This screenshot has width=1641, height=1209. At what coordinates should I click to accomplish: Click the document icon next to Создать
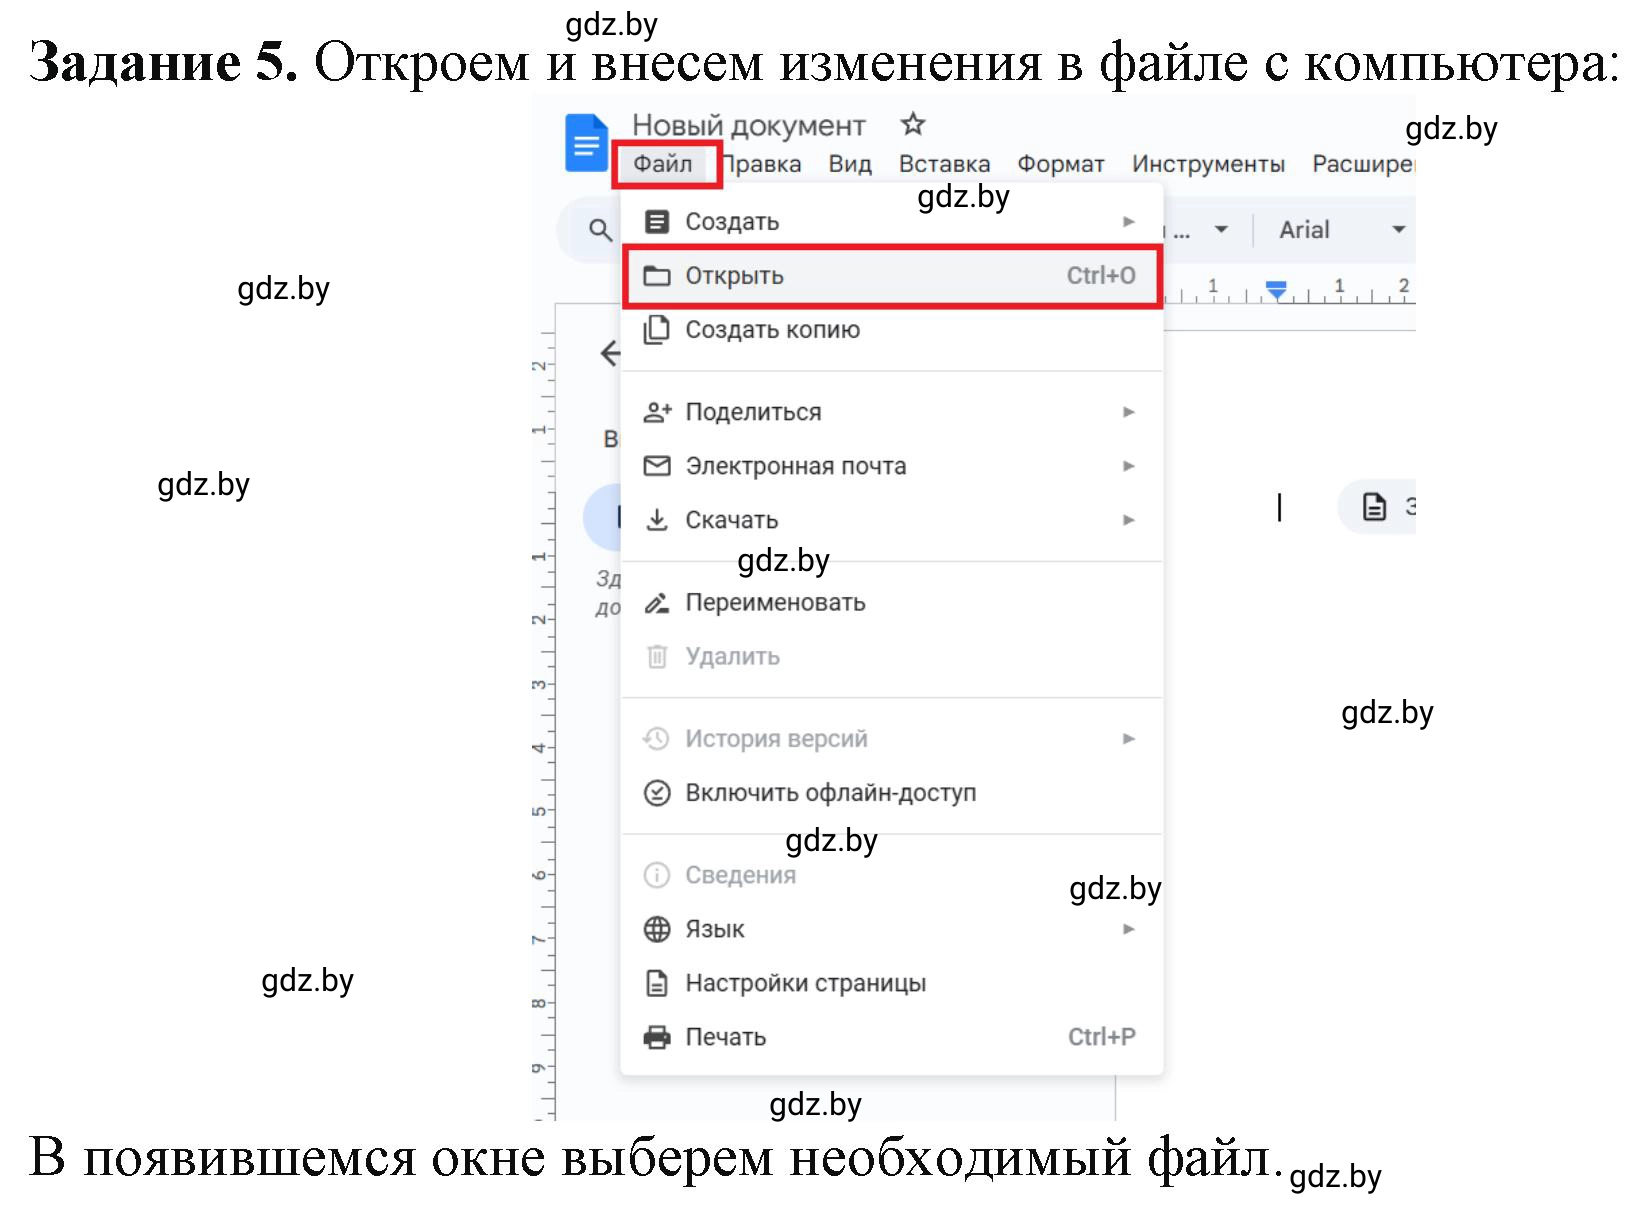click(656, 221)
